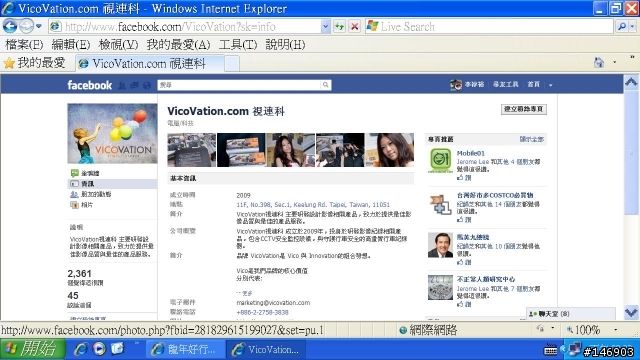
Task: Select the 資訊 info sidebar item
Action: [112, 184]
